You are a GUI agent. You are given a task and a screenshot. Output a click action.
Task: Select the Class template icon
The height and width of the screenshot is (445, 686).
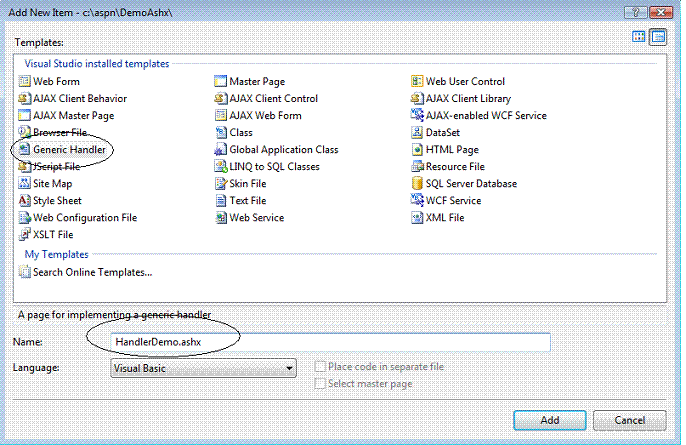tap(220, 132)
